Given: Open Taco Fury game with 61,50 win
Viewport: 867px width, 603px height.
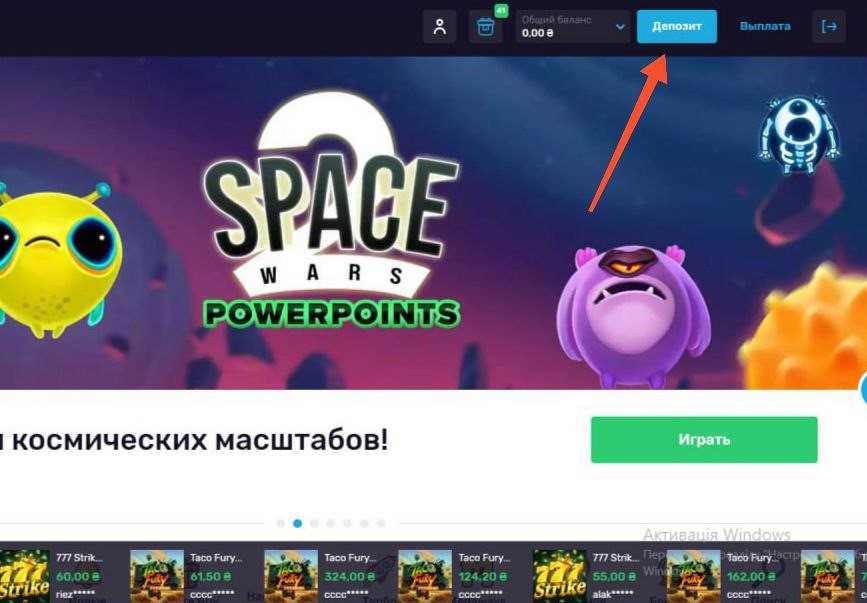Looking at the screenshot, I should (x=186, y=575).
